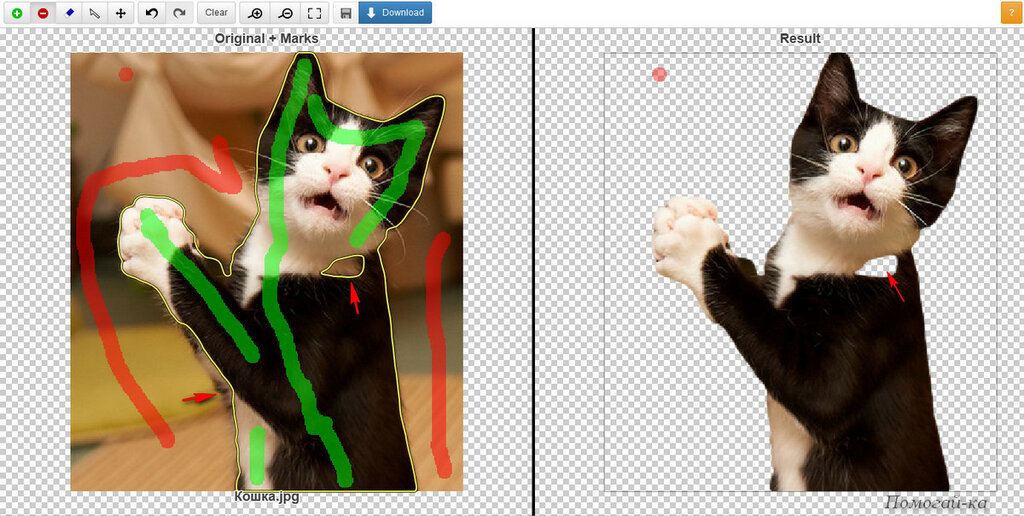Click the 'Result' pane heading

tap(800, 39)
